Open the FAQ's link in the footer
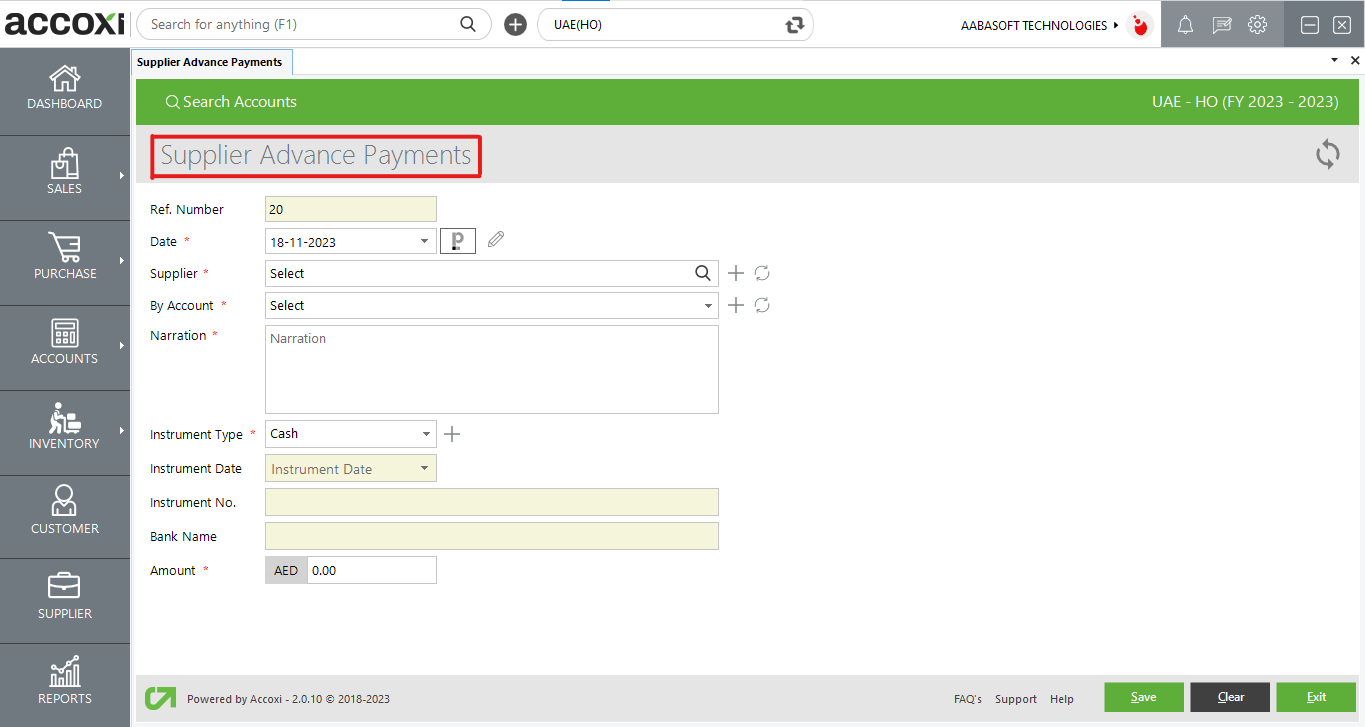Screen dimensions: 1365x727 967,698
